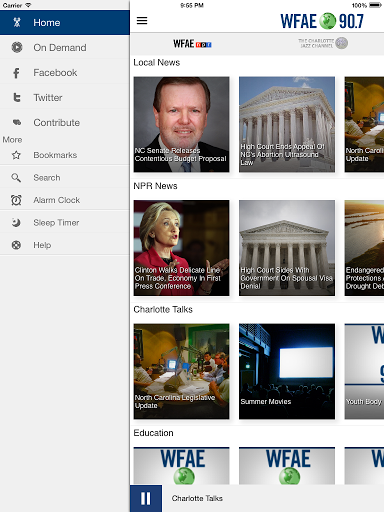Switch to Charlotte Jazz Channel tab

(x=323, y=43)
